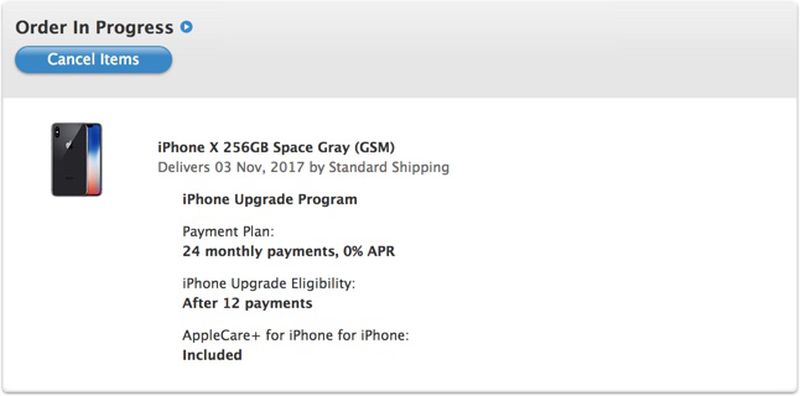Click the Standard Shipping text
The height and width of the screenshot is (396, 800).
389,167
